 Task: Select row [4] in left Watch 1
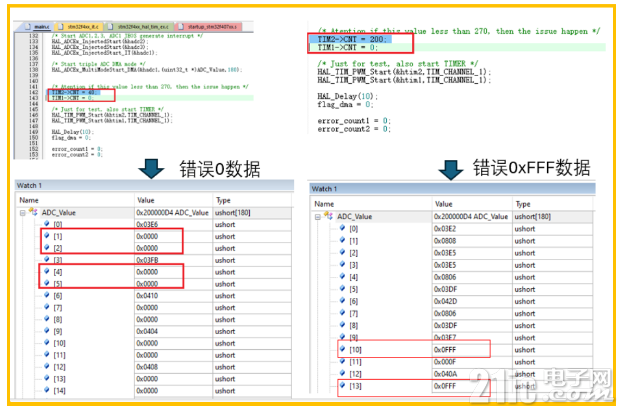[x=153, y=272]
